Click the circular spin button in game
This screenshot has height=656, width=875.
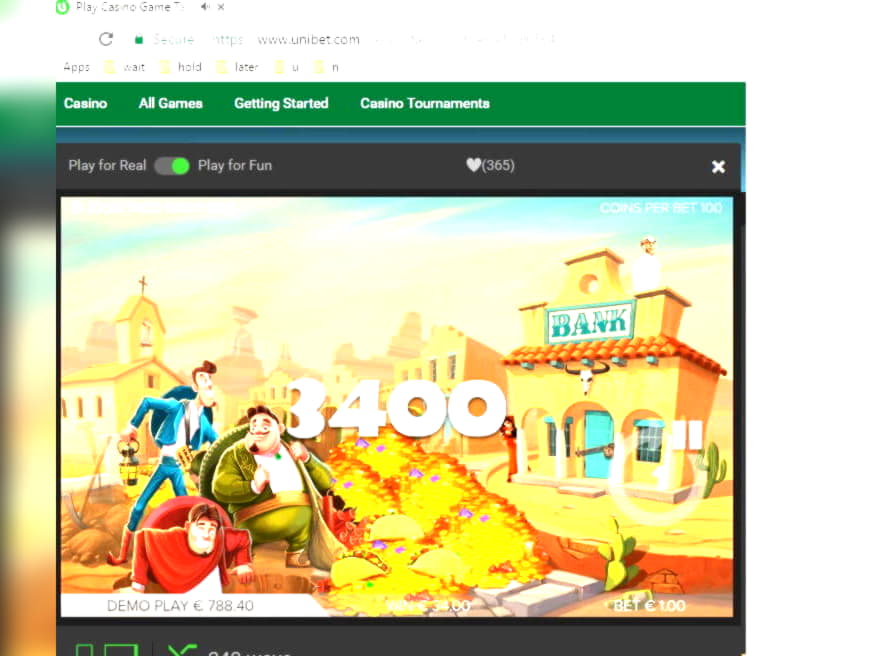pos(657,475)
